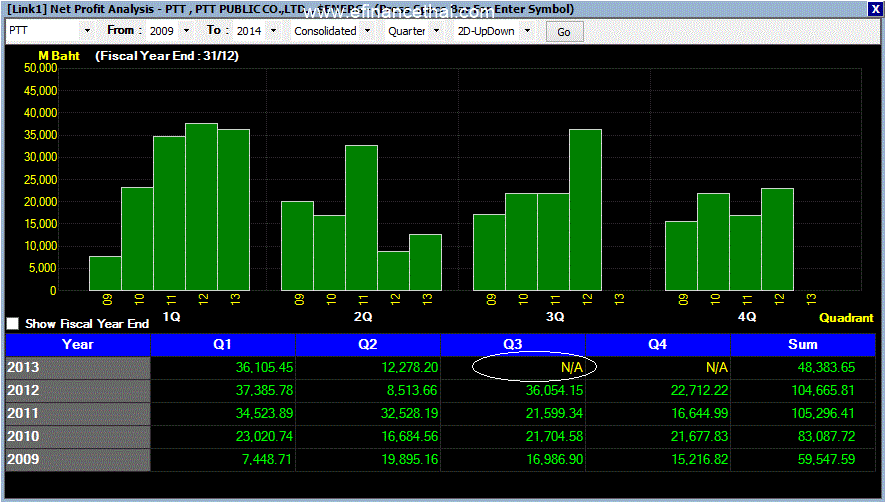Screen dimensions: 886x503
Task: Click the 2Q 2012 bar in chart
Action: (394, 271)
